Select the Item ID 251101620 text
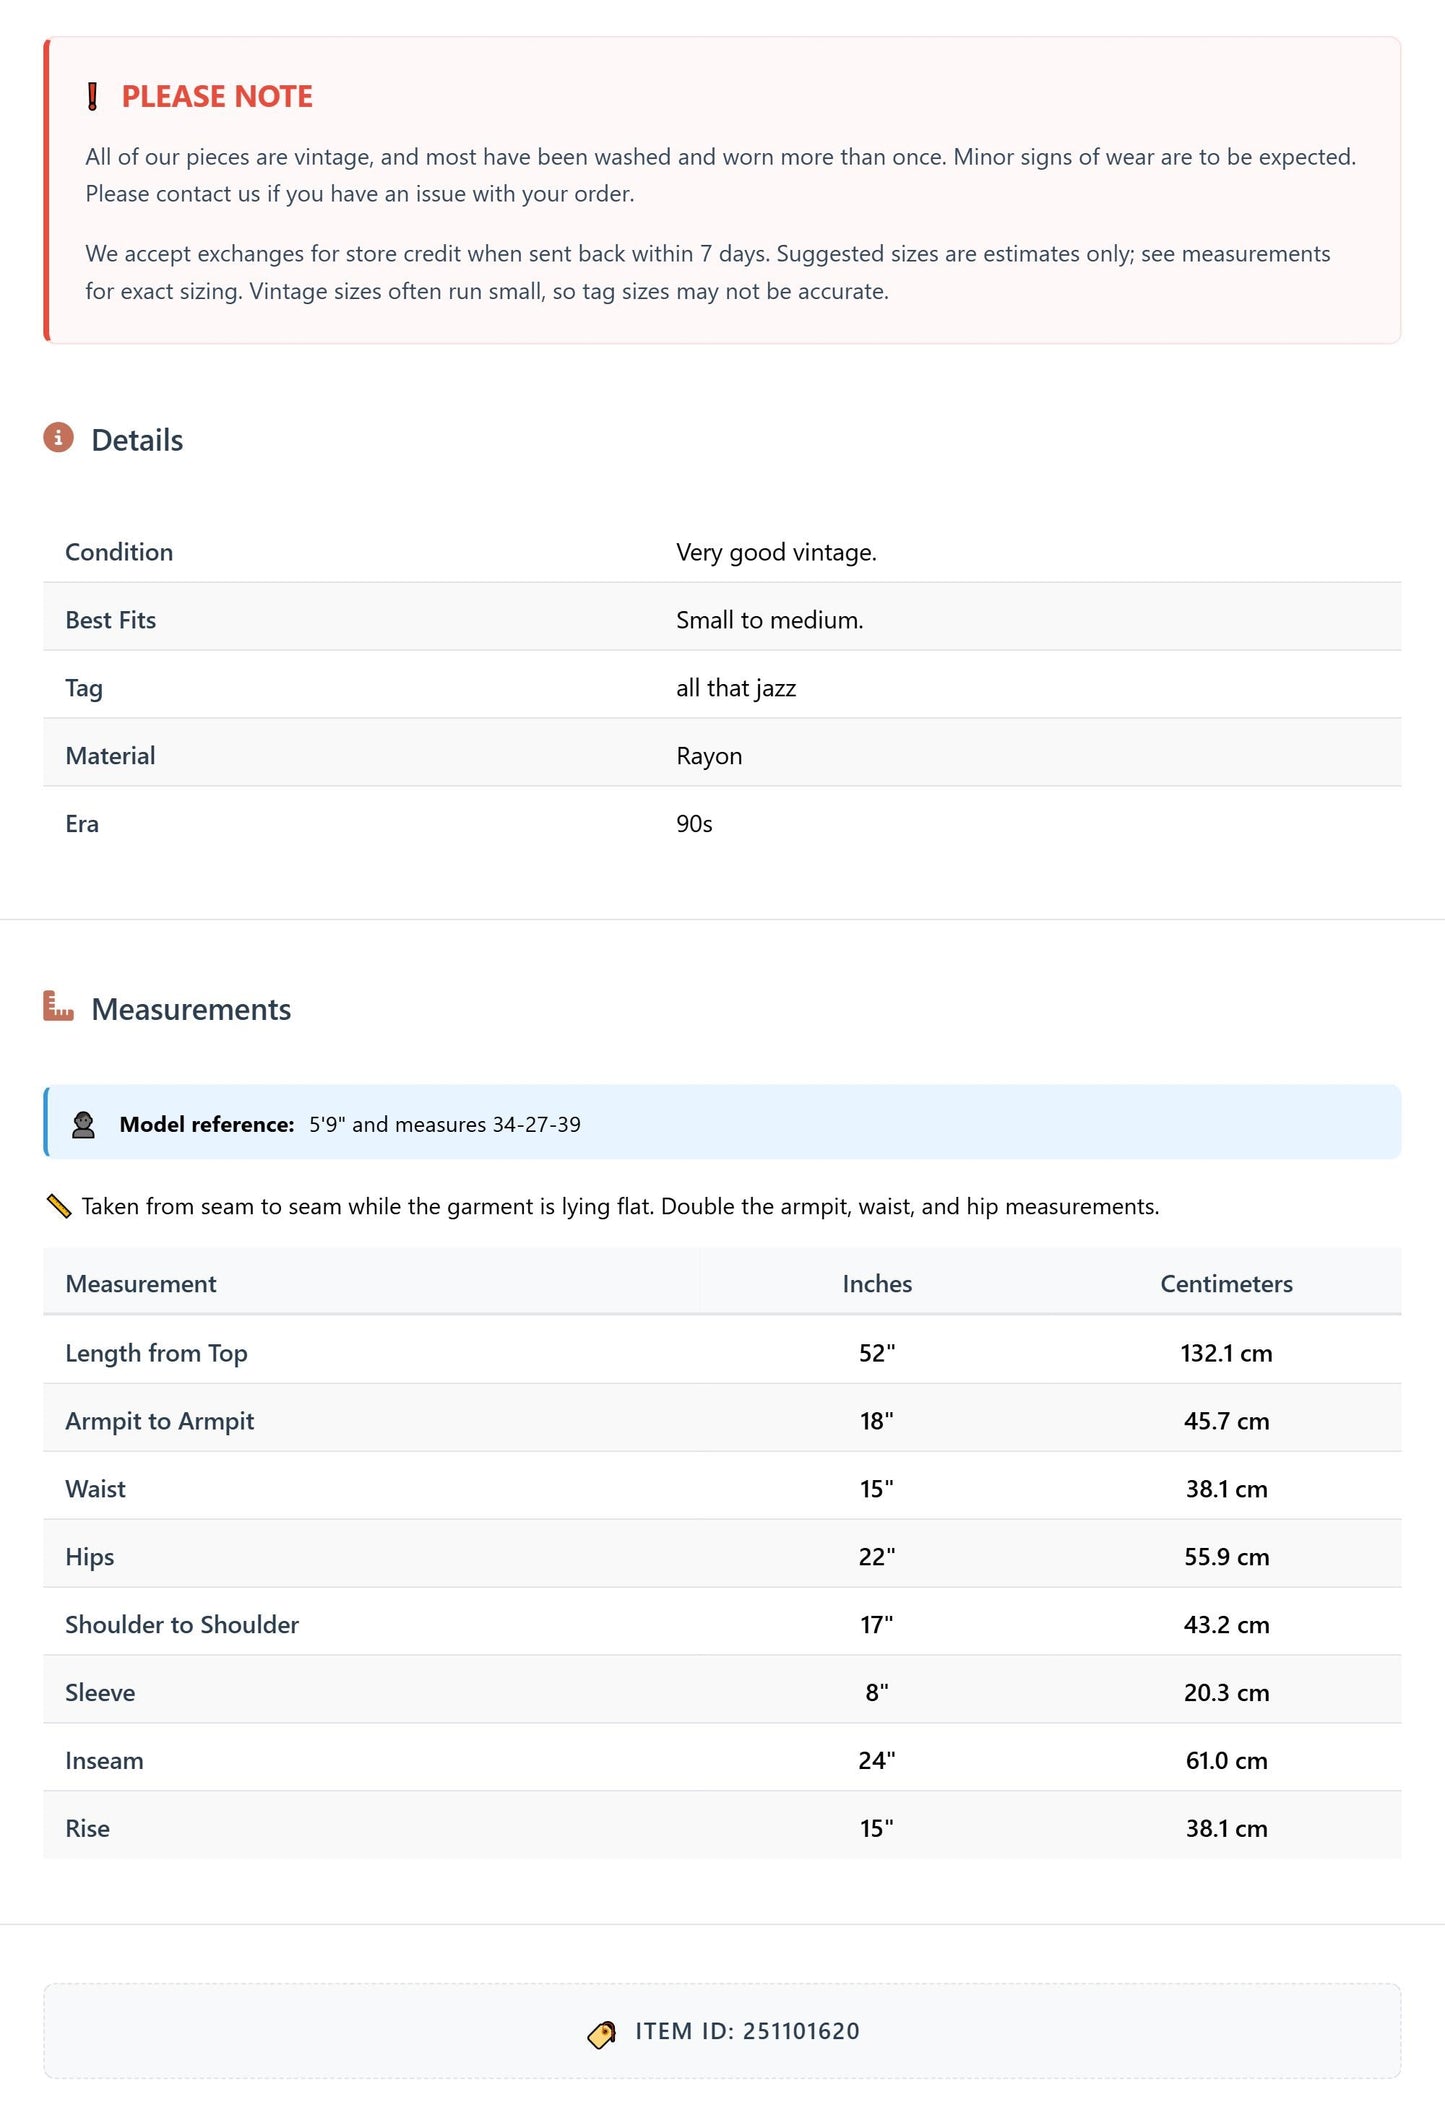 pos(748,2032)
